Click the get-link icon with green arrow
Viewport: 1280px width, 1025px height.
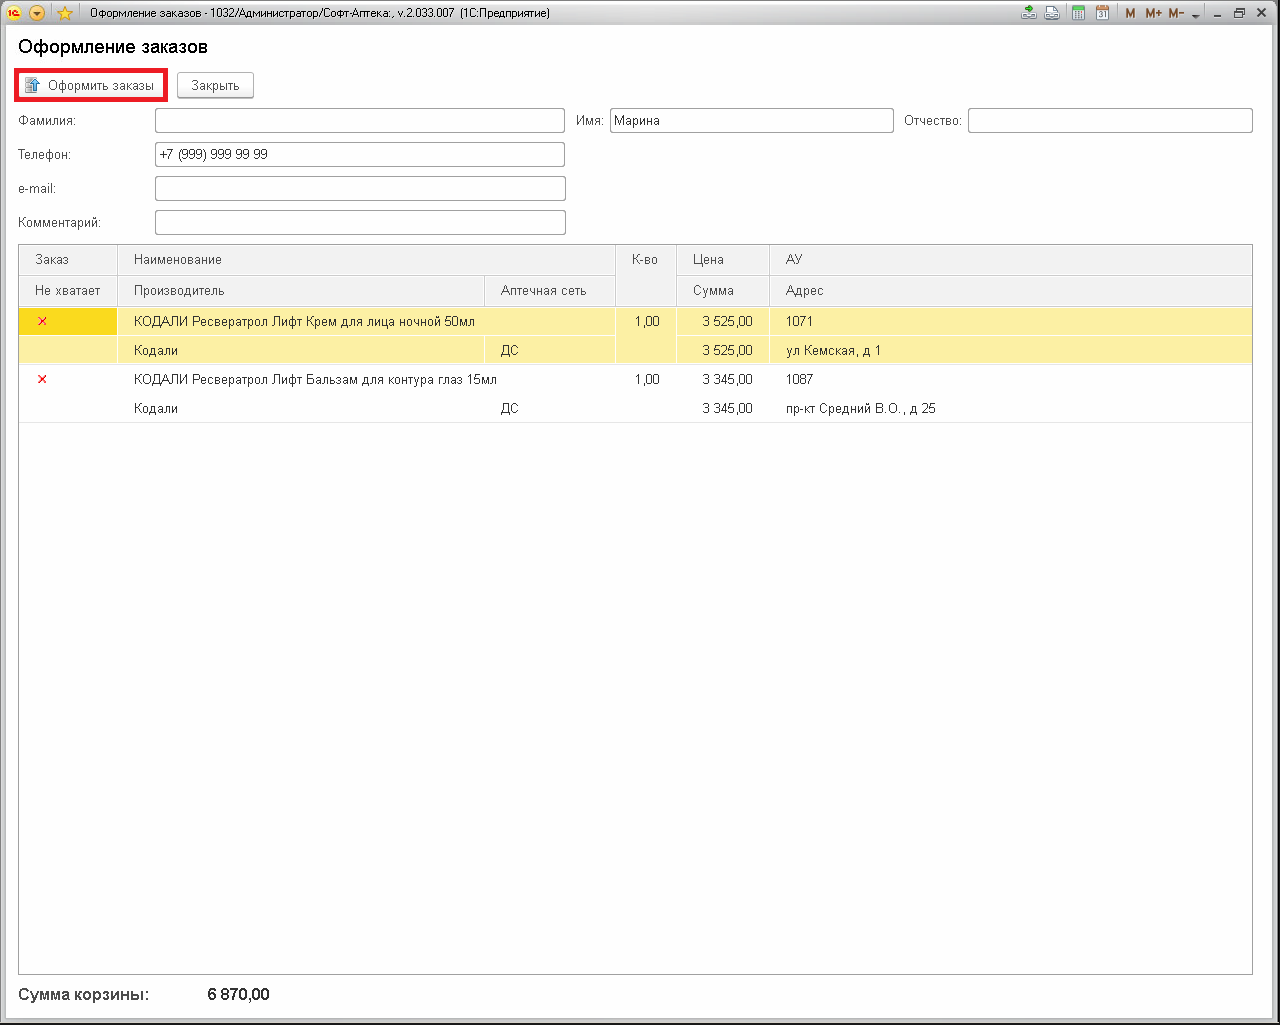(1029, 13)
